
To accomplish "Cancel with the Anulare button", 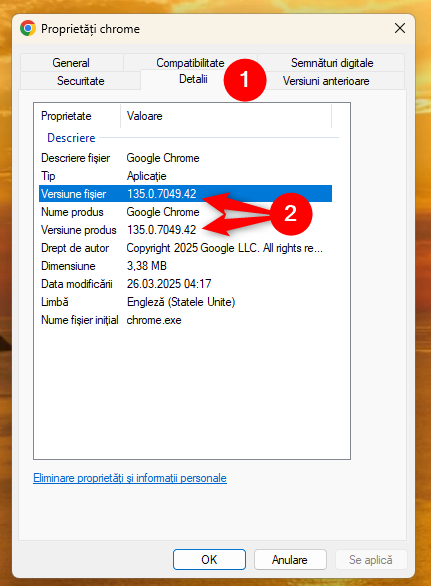I will pos(290,559).
